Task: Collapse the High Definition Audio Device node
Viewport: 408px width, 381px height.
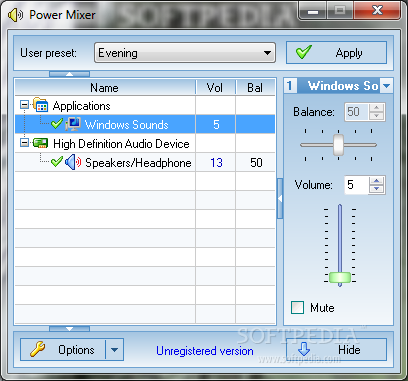Action: [x=24, y=143]
